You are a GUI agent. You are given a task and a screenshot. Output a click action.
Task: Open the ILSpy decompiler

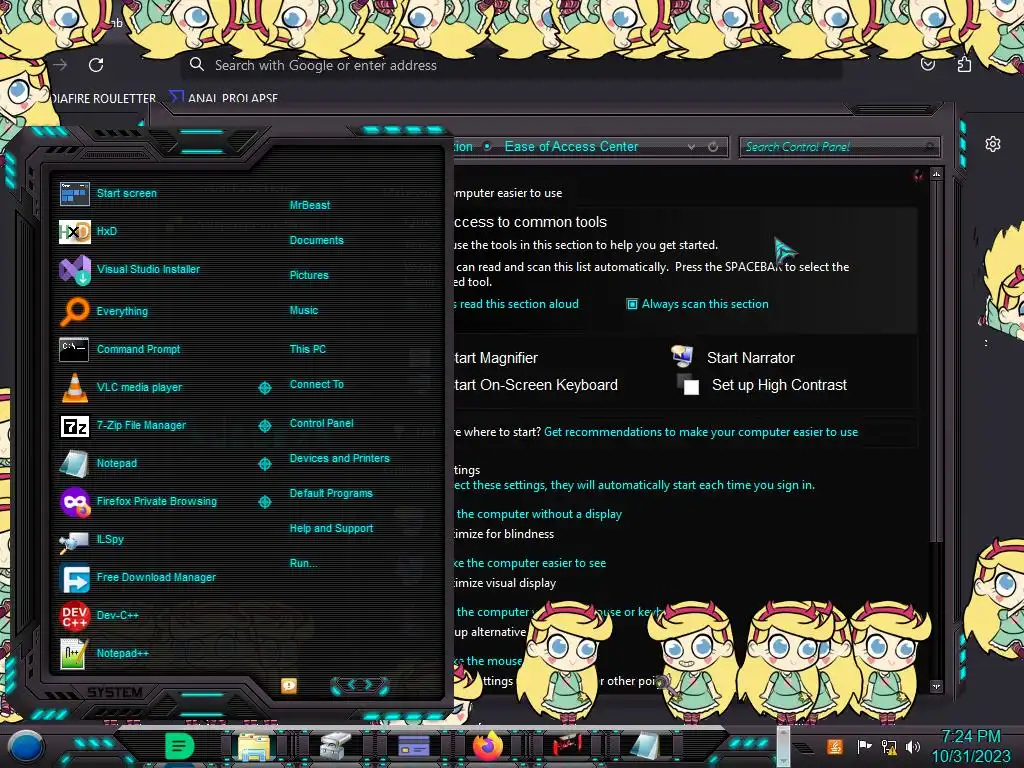pos(91,540)
